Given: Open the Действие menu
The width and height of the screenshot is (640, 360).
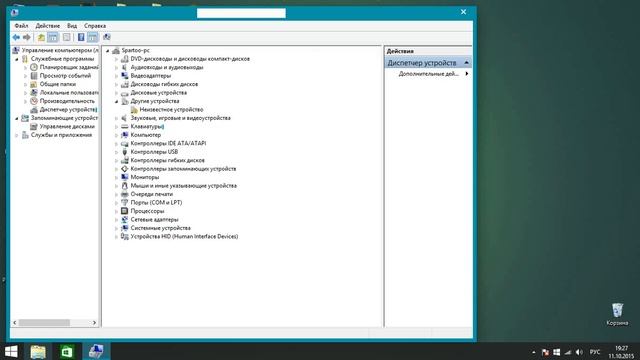Looking at the screenshot, I should tap(47, 26).
